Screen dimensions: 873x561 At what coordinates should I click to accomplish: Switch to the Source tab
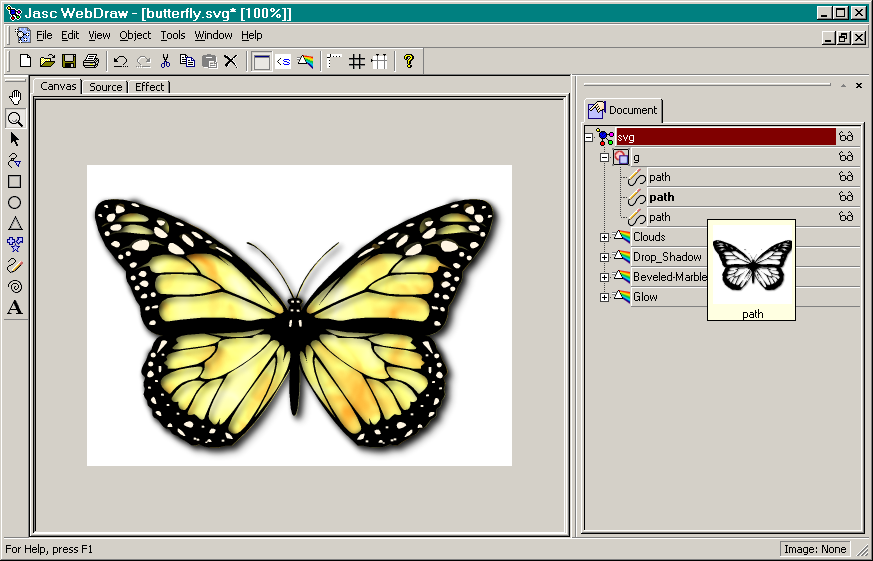[x=105, y=87]
